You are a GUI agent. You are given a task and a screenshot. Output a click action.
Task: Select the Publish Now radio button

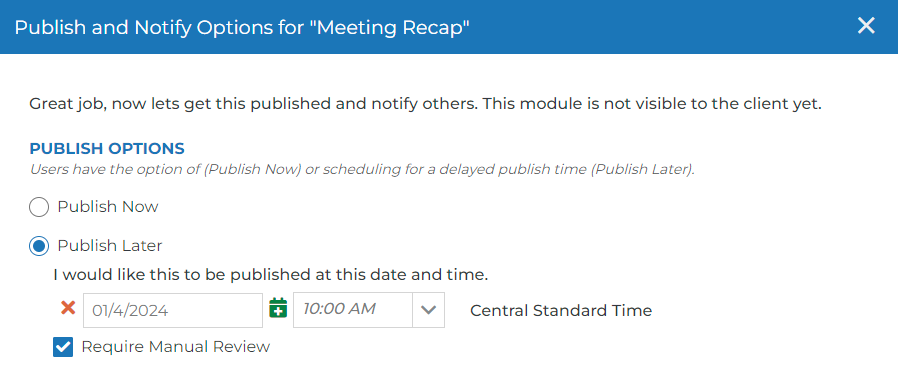click(39, 207)
